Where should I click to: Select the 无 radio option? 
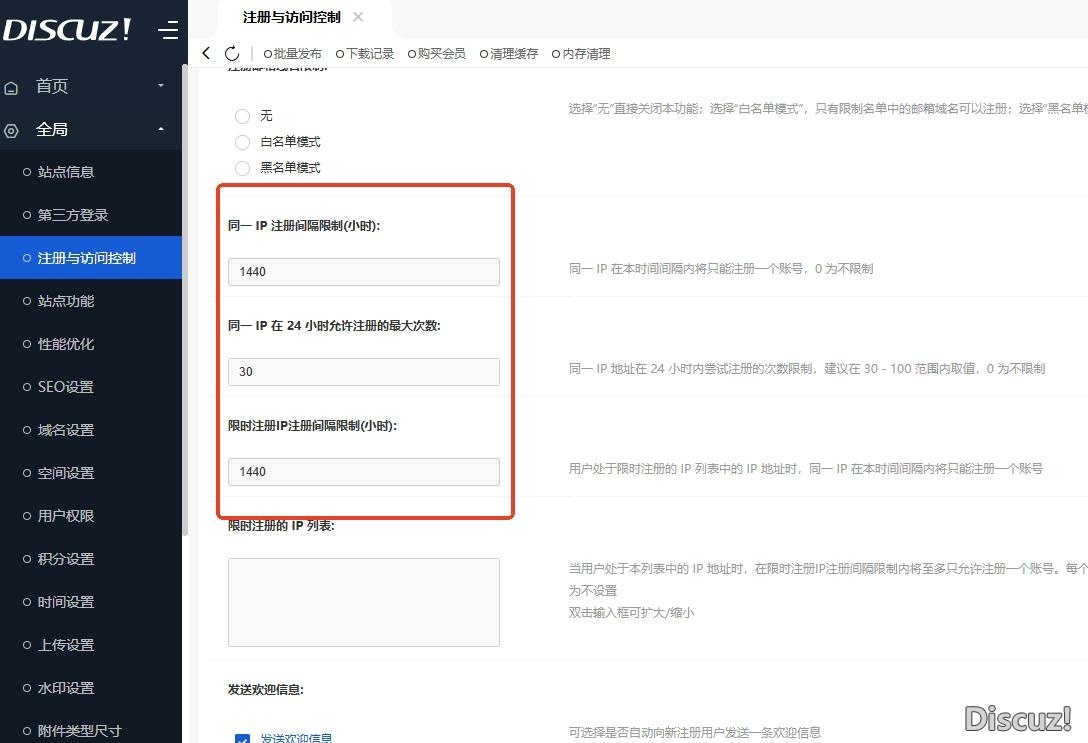(x=242, y=116)
